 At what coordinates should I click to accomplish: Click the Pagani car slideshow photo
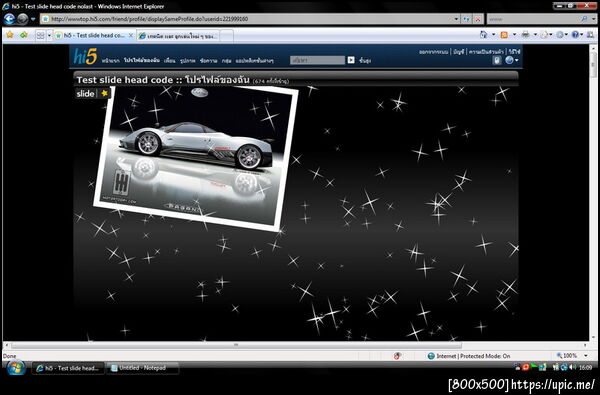(x=196, y=158)
